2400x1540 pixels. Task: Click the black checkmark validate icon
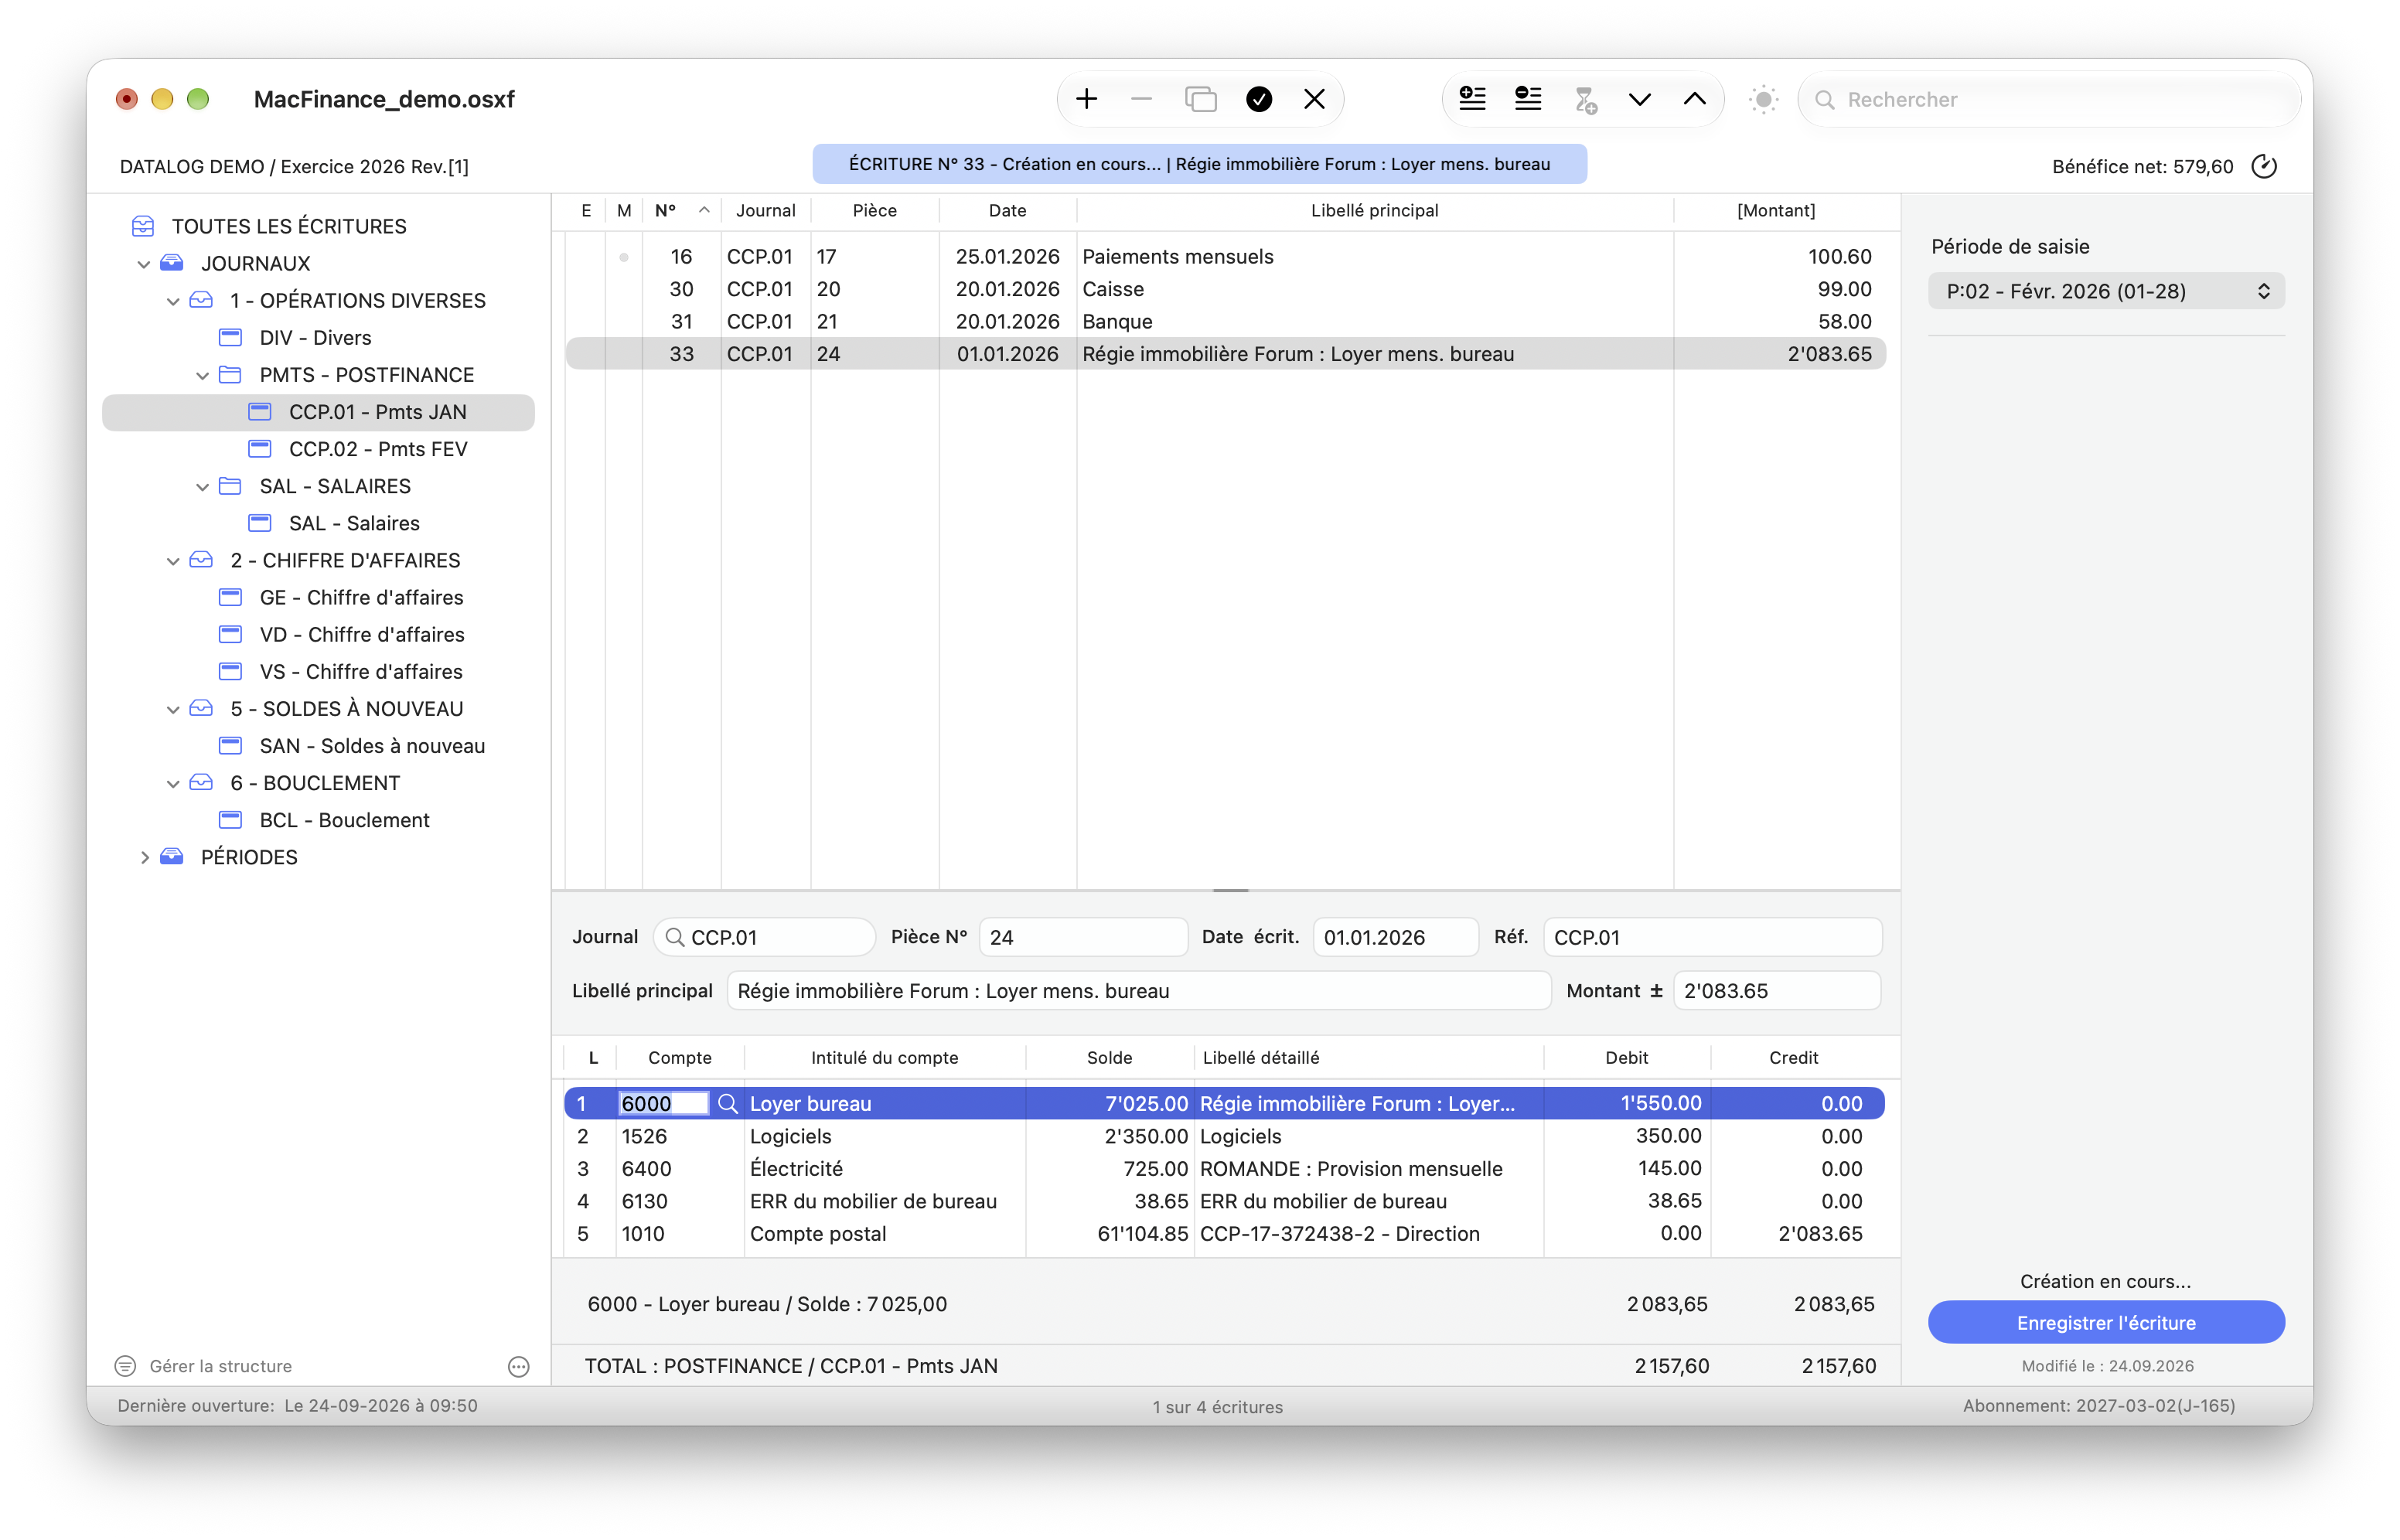[x=1258, y=99]
